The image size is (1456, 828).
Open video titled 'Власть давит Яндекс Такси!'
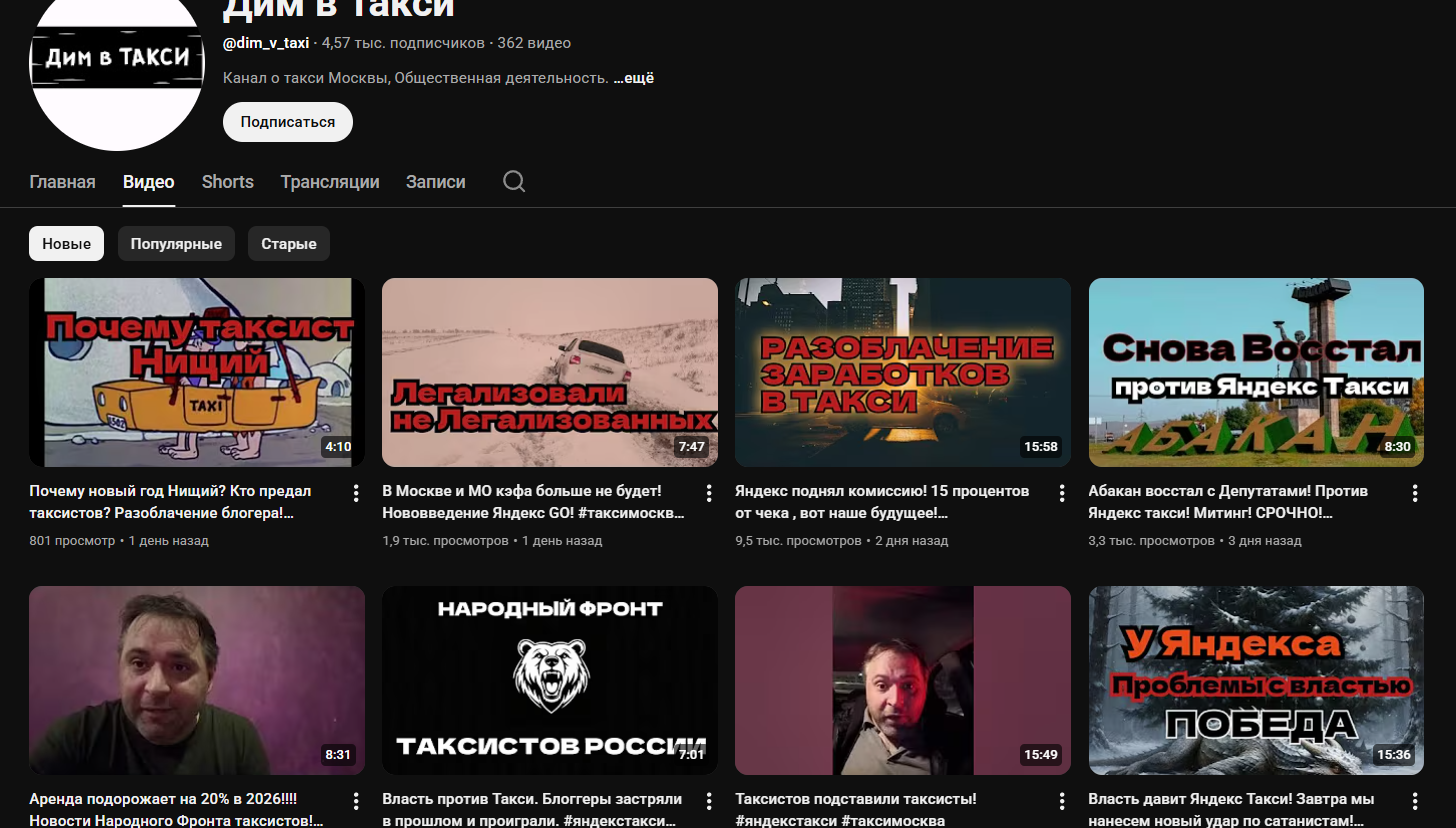click(1231, 809)
